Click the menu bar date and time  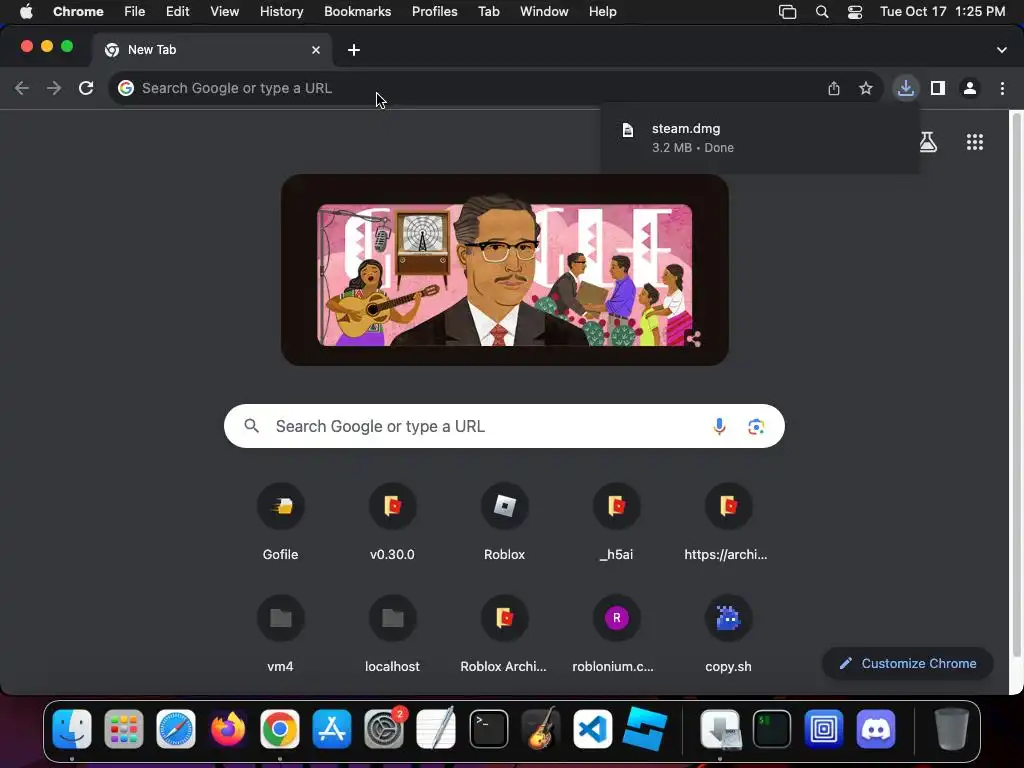click(942, 12)
